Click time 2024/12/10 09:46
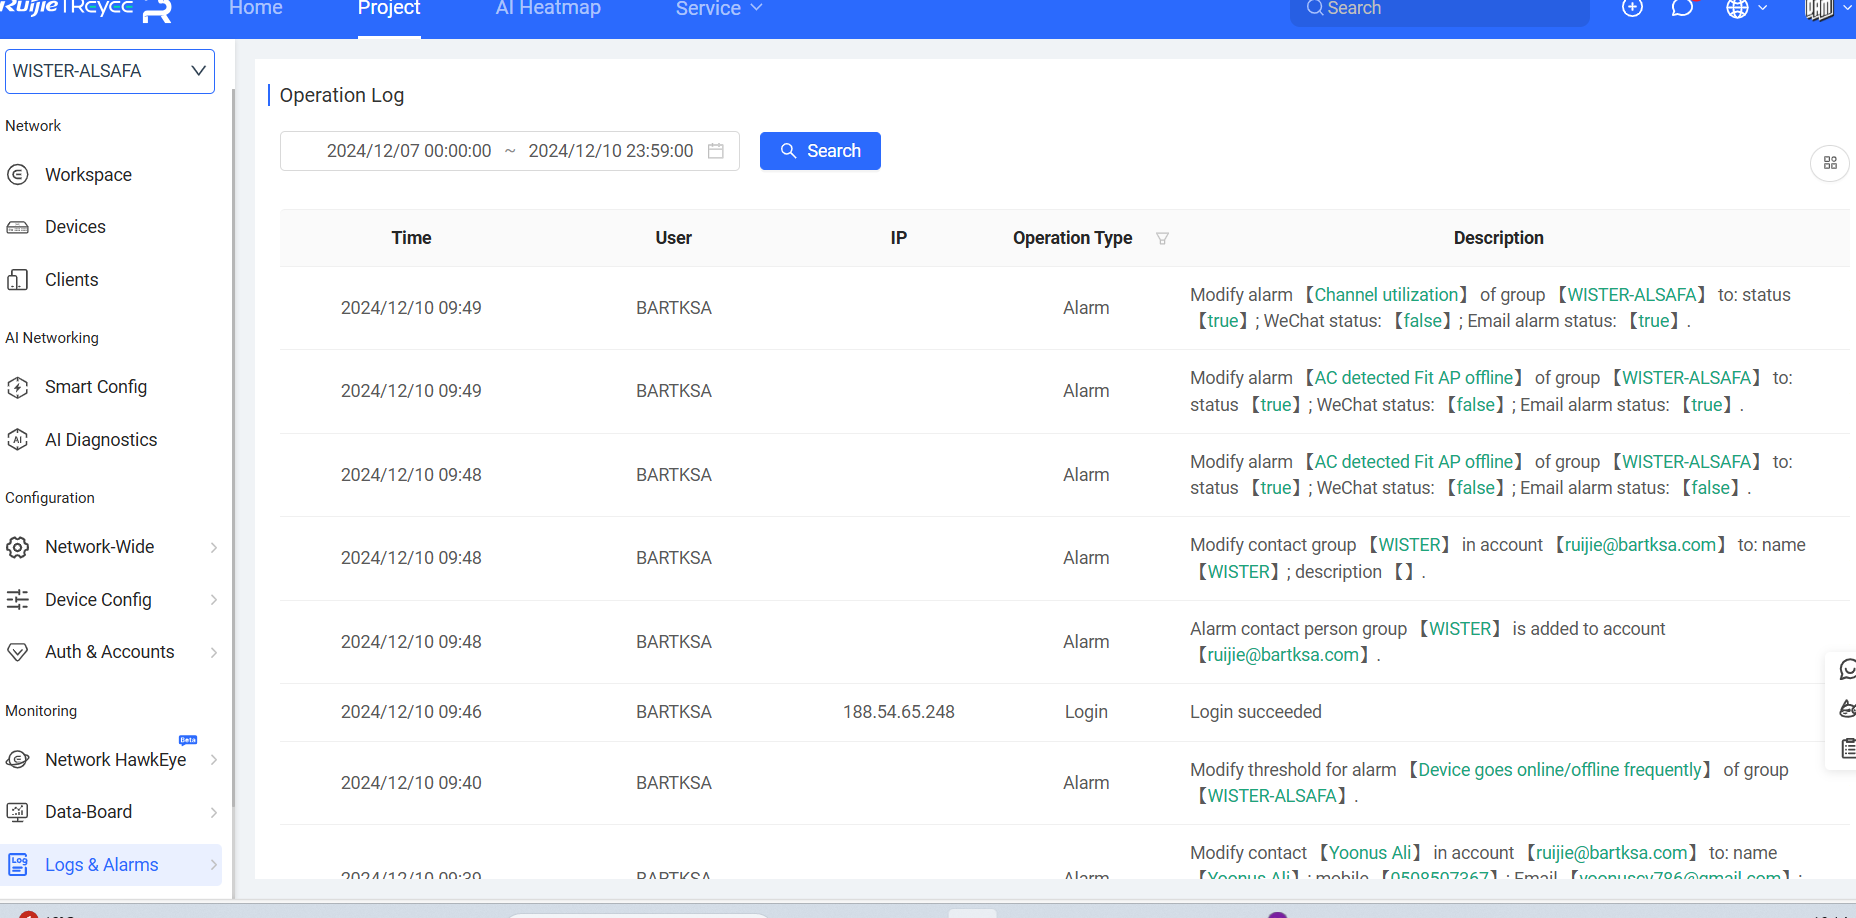Viewport: 1856px width, 918px height. point(411,712)
